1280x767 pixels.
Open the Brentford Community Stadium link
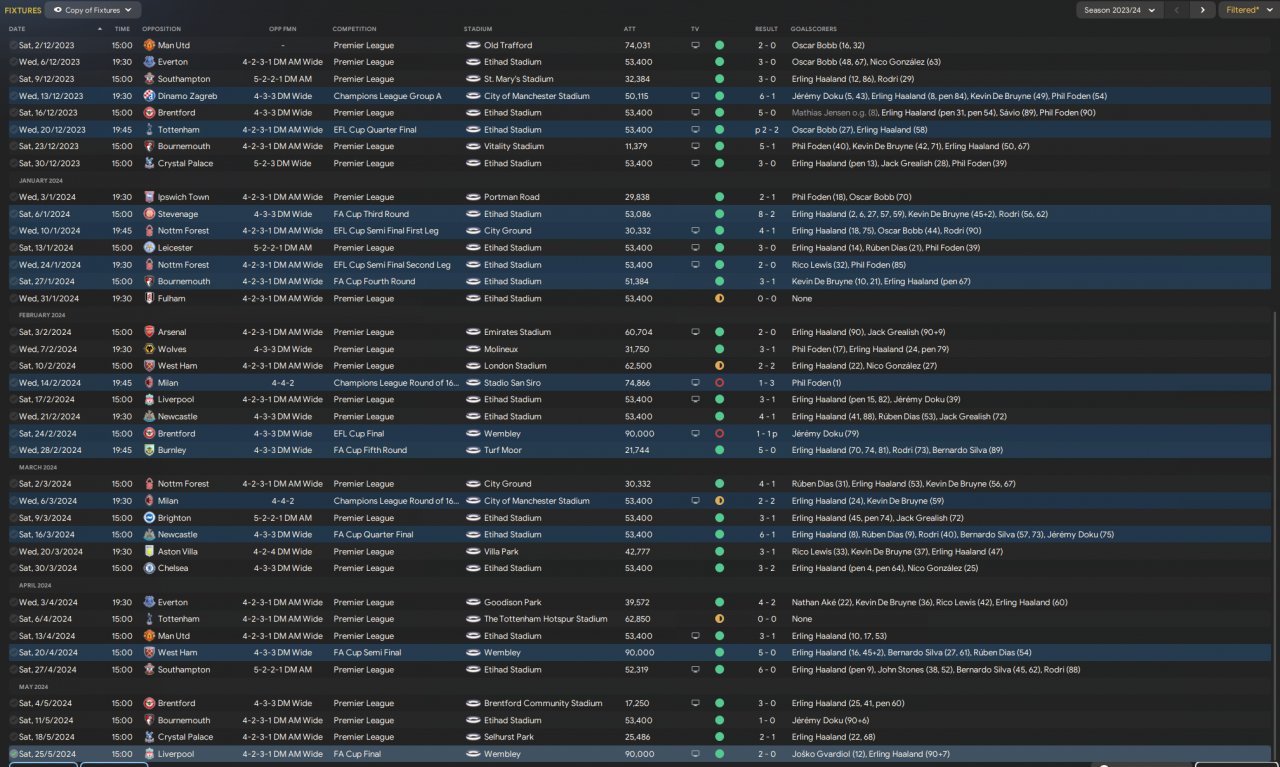point(543,703)
